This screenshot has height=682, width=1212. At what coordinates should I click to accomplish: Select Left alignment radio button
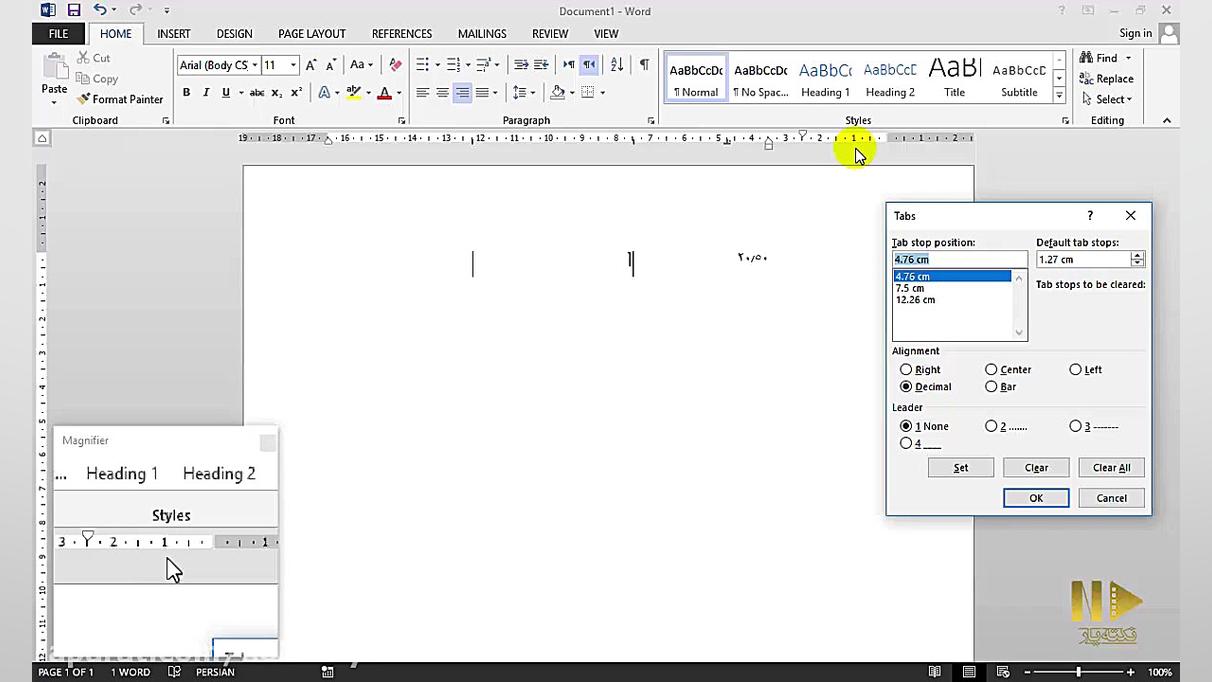(x=1075, y=370)
